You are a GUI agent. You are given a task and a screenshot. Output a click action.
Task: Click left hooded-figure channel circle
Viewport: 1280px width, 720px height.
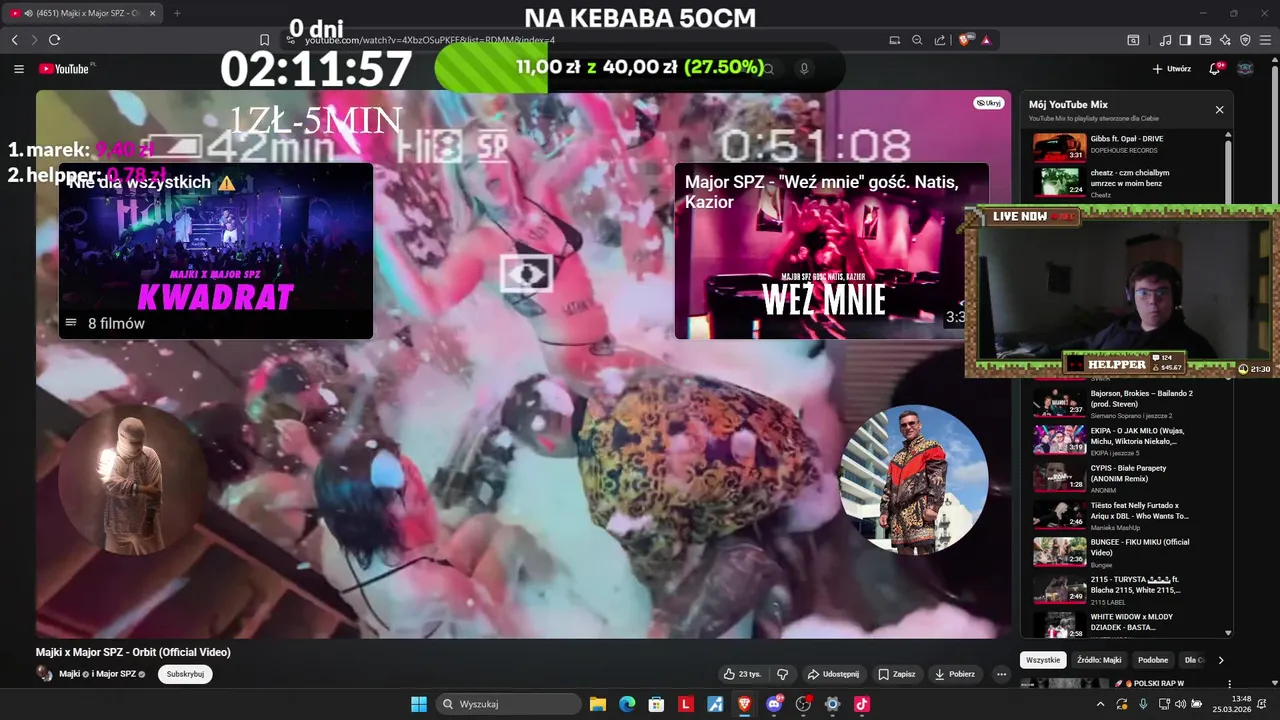coord(133,479)
